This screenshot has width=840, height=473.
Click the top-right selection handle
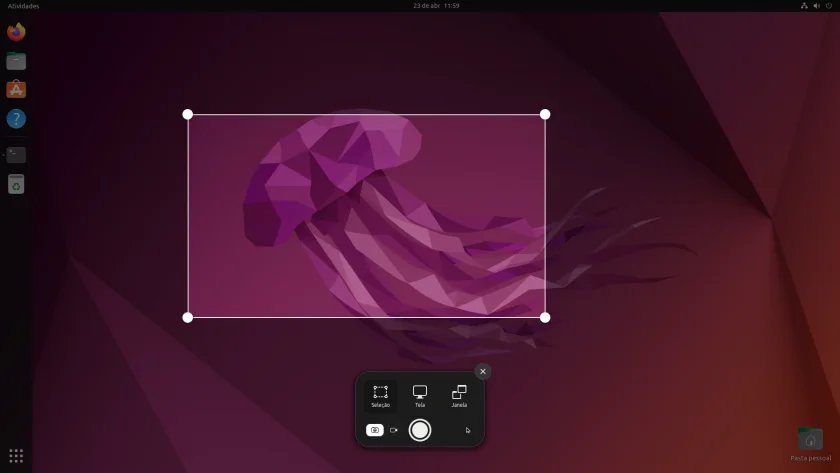(x=545, y=114)
